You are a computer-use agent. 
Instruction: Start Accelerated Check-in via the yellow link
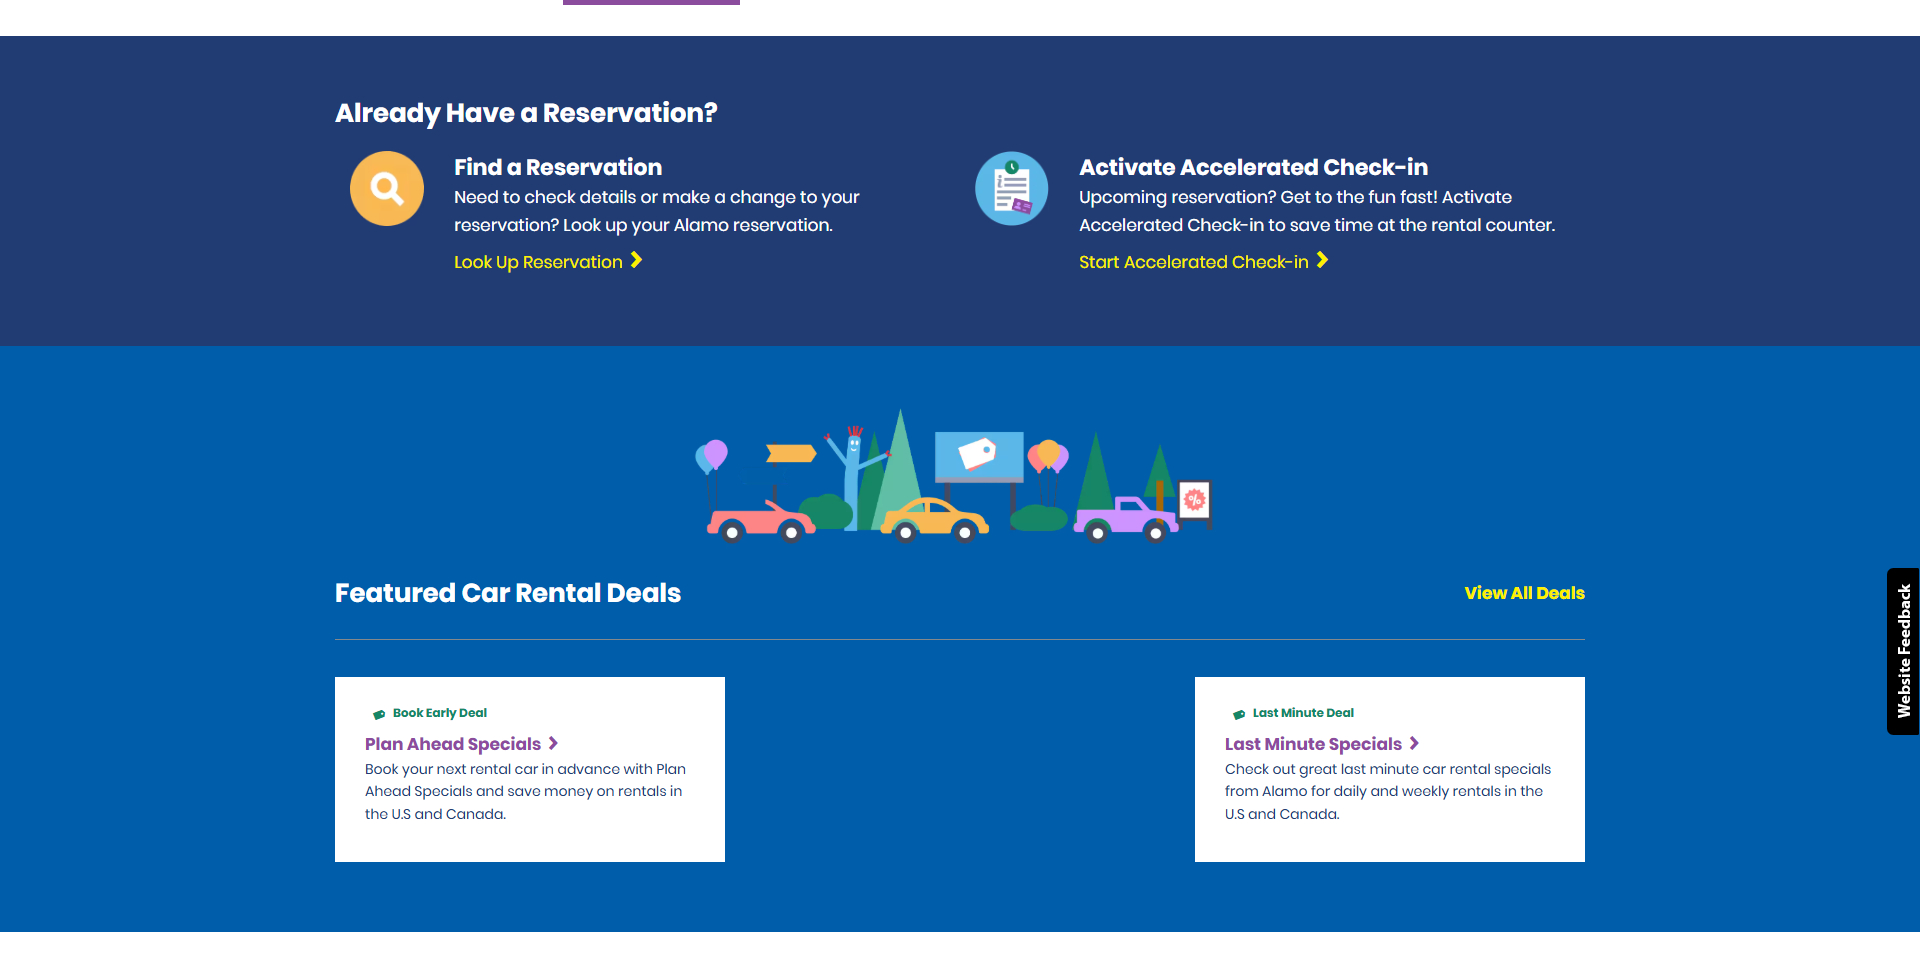coord(1193,262)
